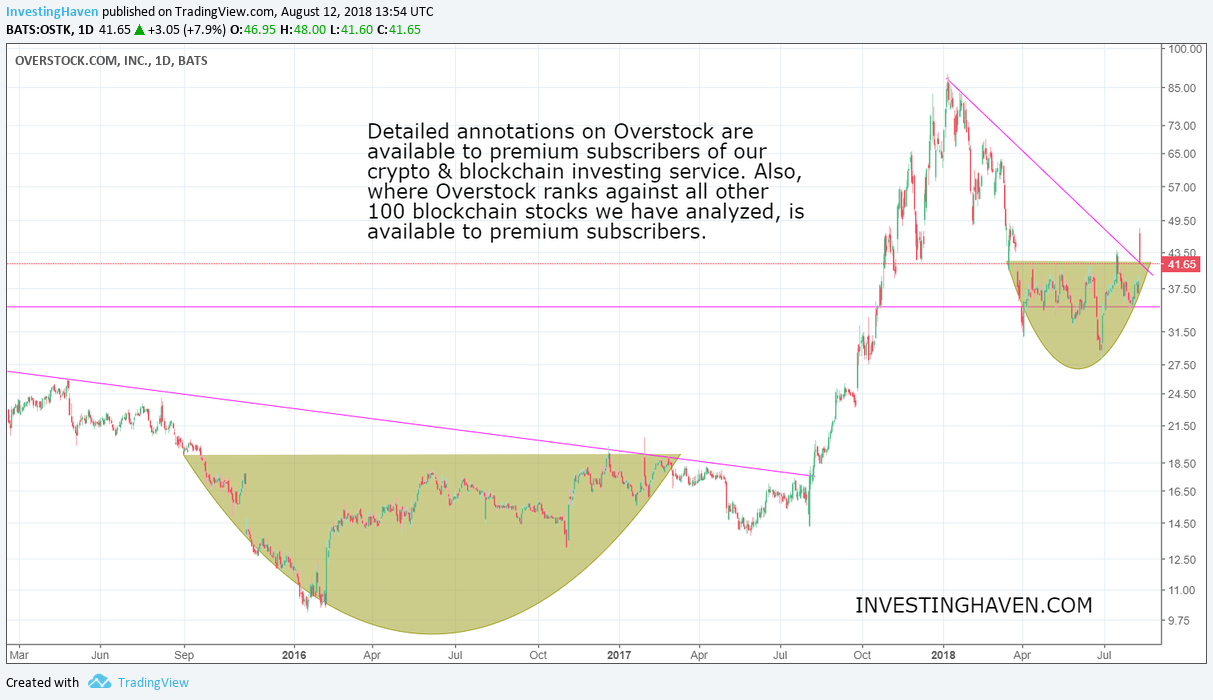1213x700 pixels.
Task: Click the OVERSTOCK.COM, INC. chart title
Action: pyautogui.click(x=112, y=60)
